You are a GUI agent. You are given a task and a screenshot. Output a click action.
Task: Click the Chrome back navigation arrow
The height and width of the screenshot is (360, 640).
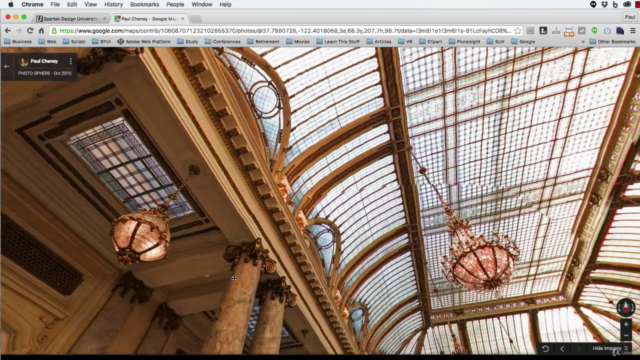[8, 31]
